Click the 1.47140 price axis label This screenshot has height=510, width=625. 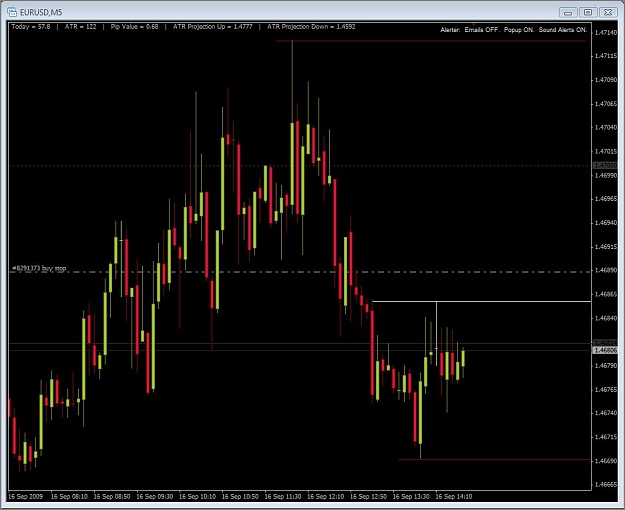click(605, 33)
